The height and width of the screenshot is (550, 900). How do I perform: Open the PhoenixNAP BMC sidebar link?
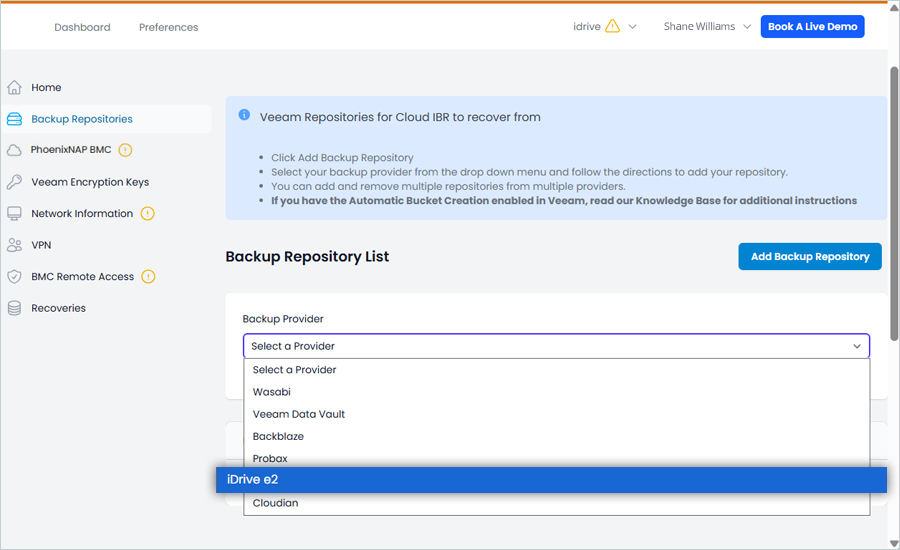[x=71, y=150]
